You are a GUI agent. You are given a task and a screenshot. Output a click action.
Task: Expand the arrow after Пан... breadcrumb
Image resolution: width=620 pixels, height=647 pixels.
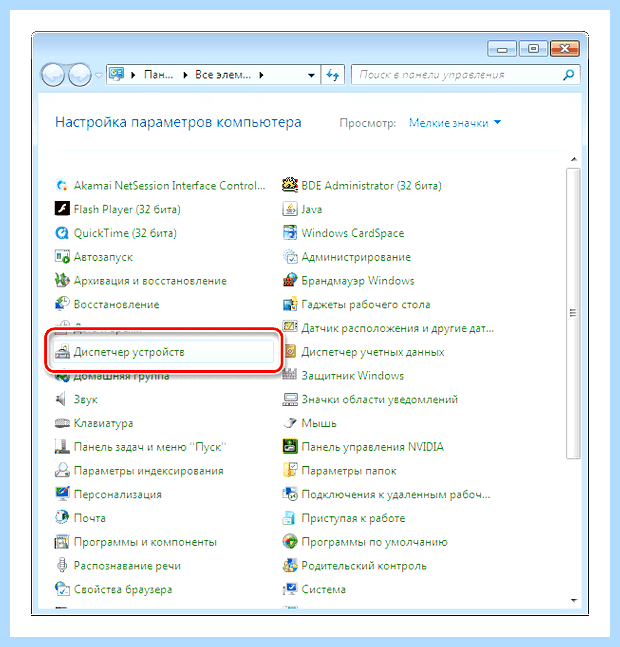tap(185, 75)
